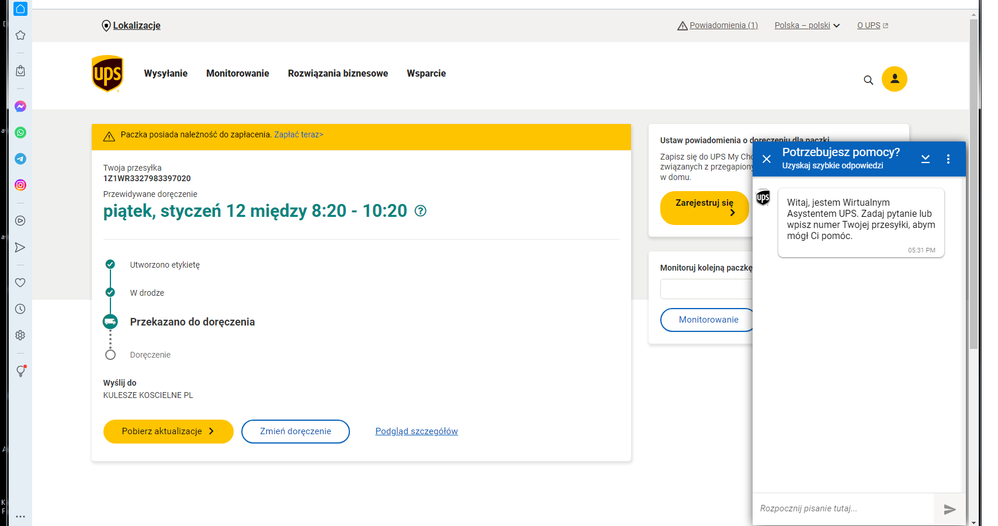Open Telegram in the browser sidebar
This screenshot has height=526, width=998.
tap(20, 159)
